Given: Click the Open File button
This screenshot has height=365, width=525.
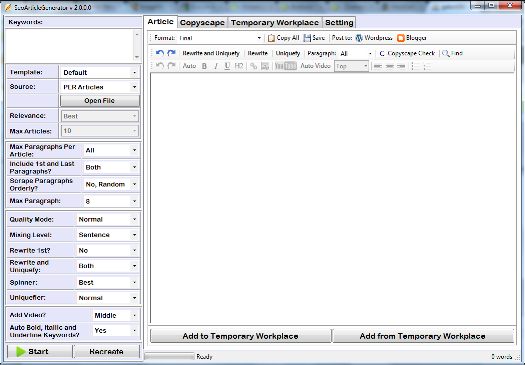Looking at the screenshot, I should click(99, 101).
